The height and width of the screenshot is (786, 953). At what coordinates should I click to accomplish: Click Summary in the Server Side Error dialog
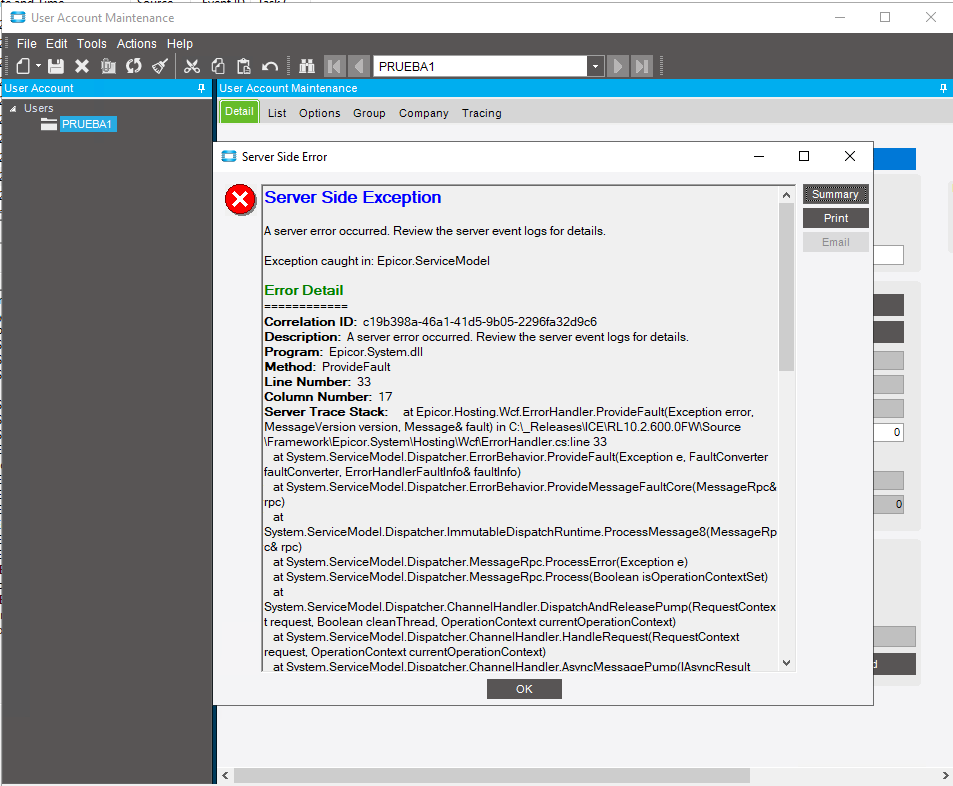[836, 194]
